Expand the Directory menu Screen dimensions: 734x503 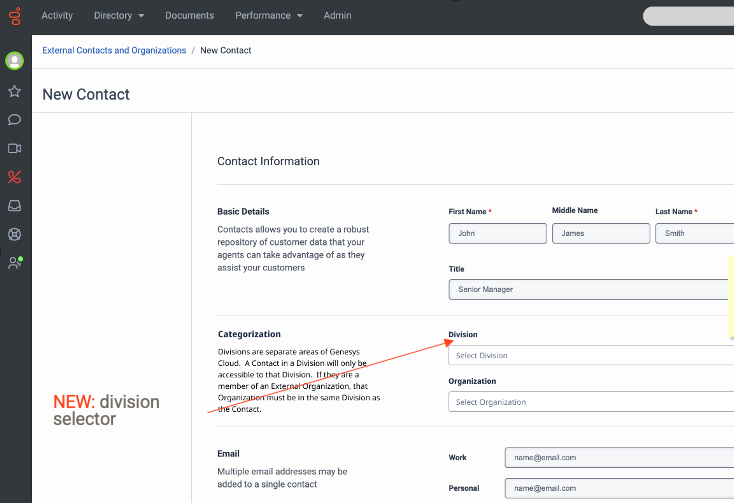(118, 16)
